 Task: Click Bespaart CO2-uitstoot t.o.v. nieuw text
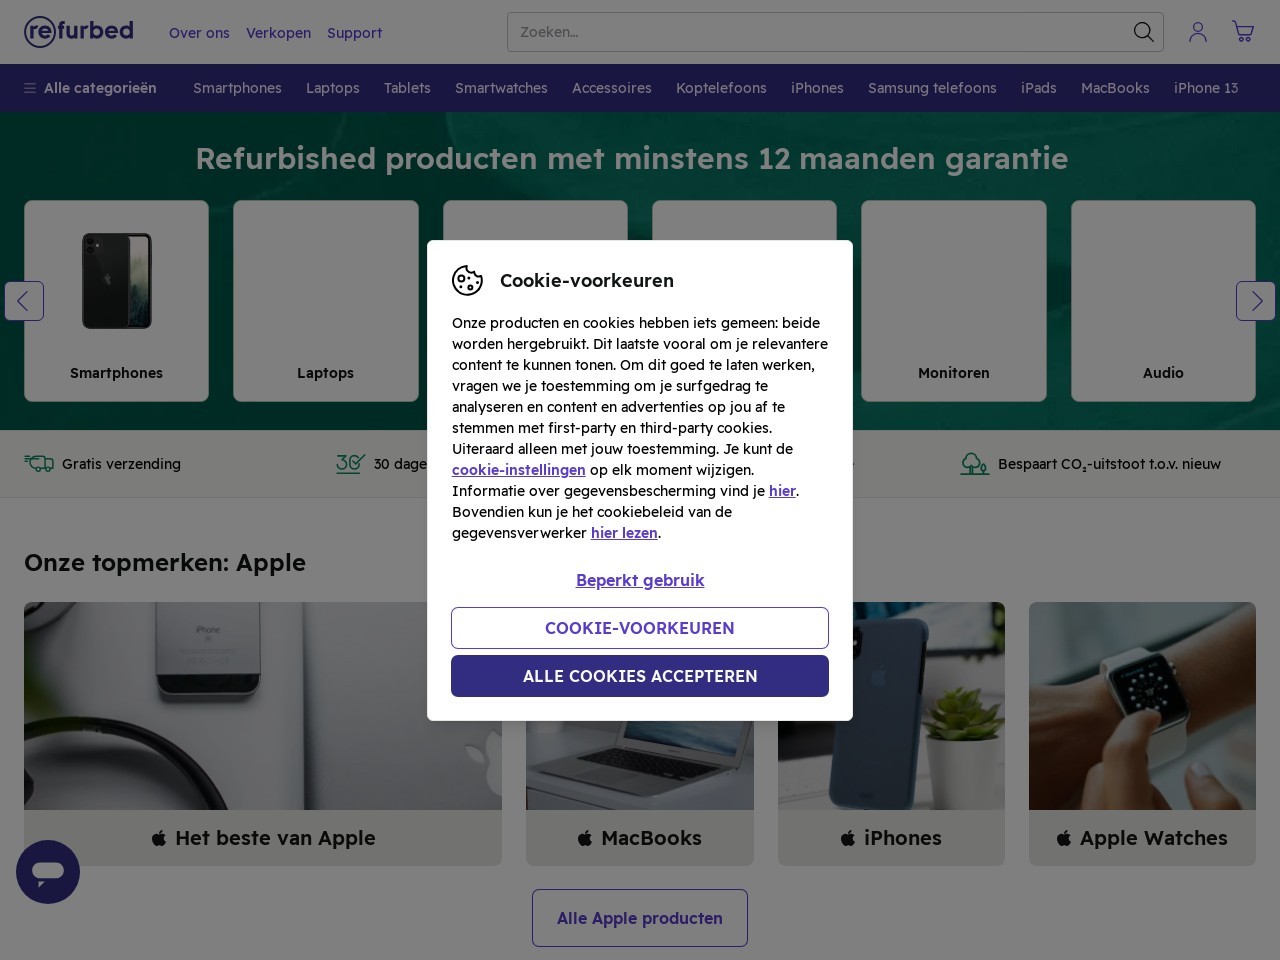tap(1109, 464)
